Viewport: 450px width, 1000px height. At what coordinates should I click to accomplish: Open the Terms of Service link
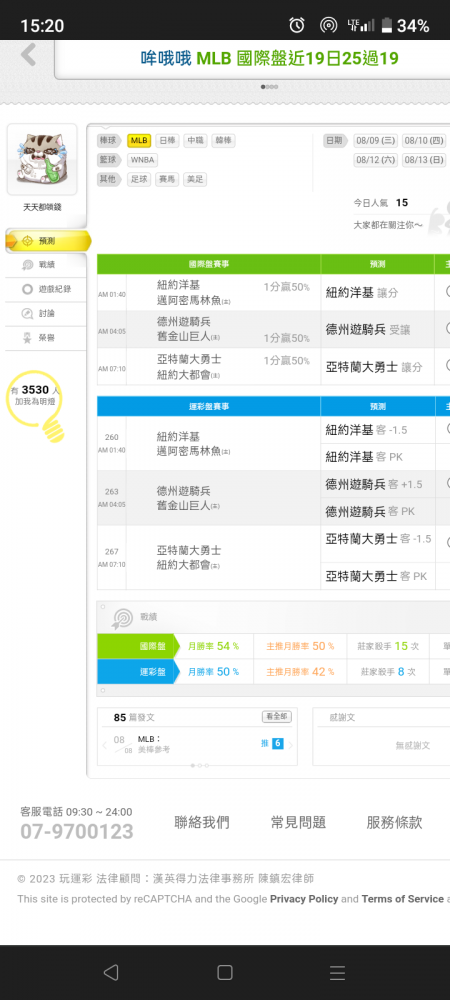[402, 899]
